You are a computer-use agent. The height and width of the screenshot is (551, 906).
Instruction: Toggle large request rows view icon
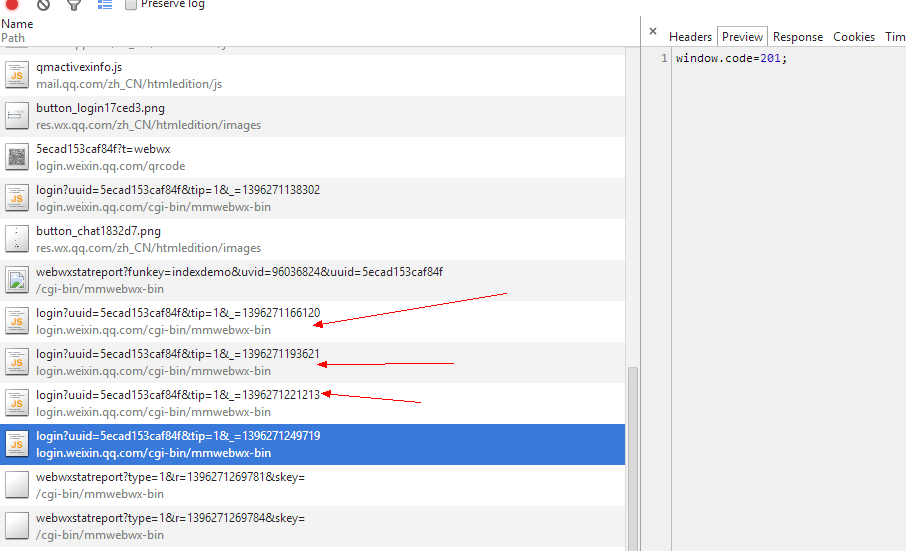(x=105, y=4)
